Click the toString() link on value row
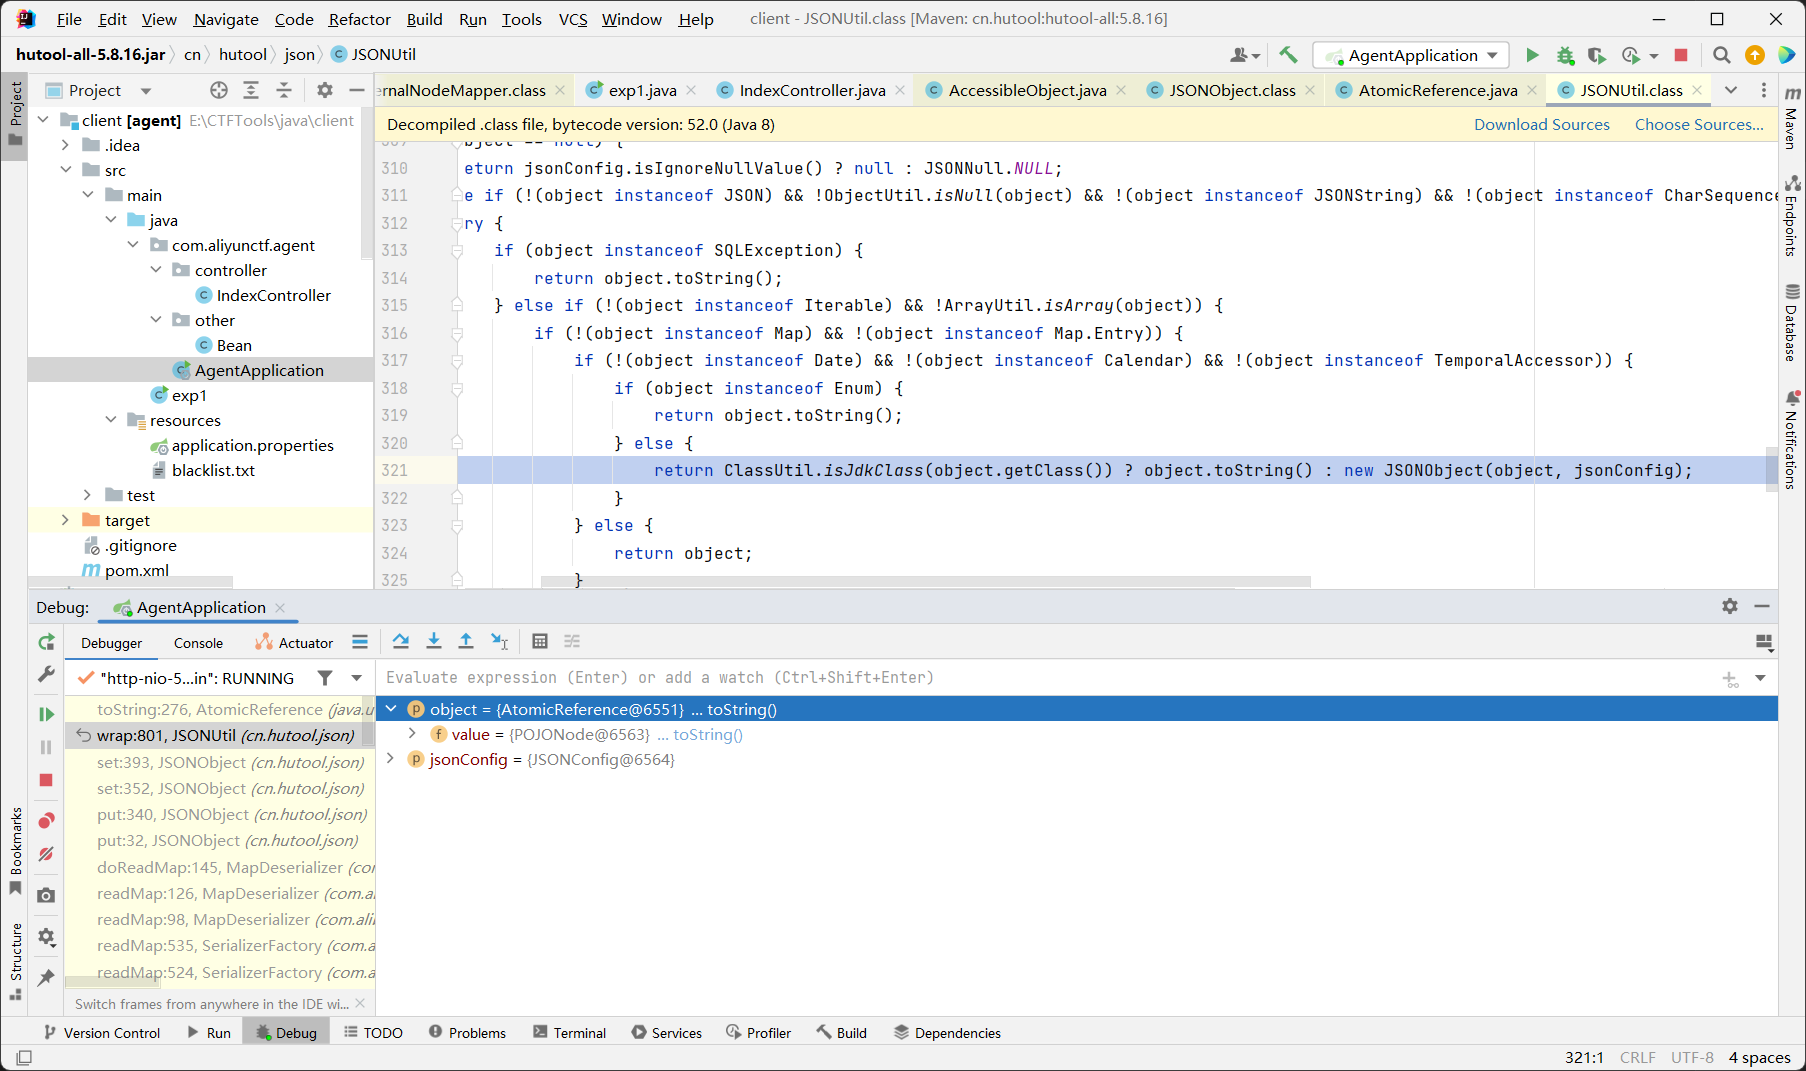Image resolution: width=1806 pixels, height=1071 pixels. click(x=707, y=735)
